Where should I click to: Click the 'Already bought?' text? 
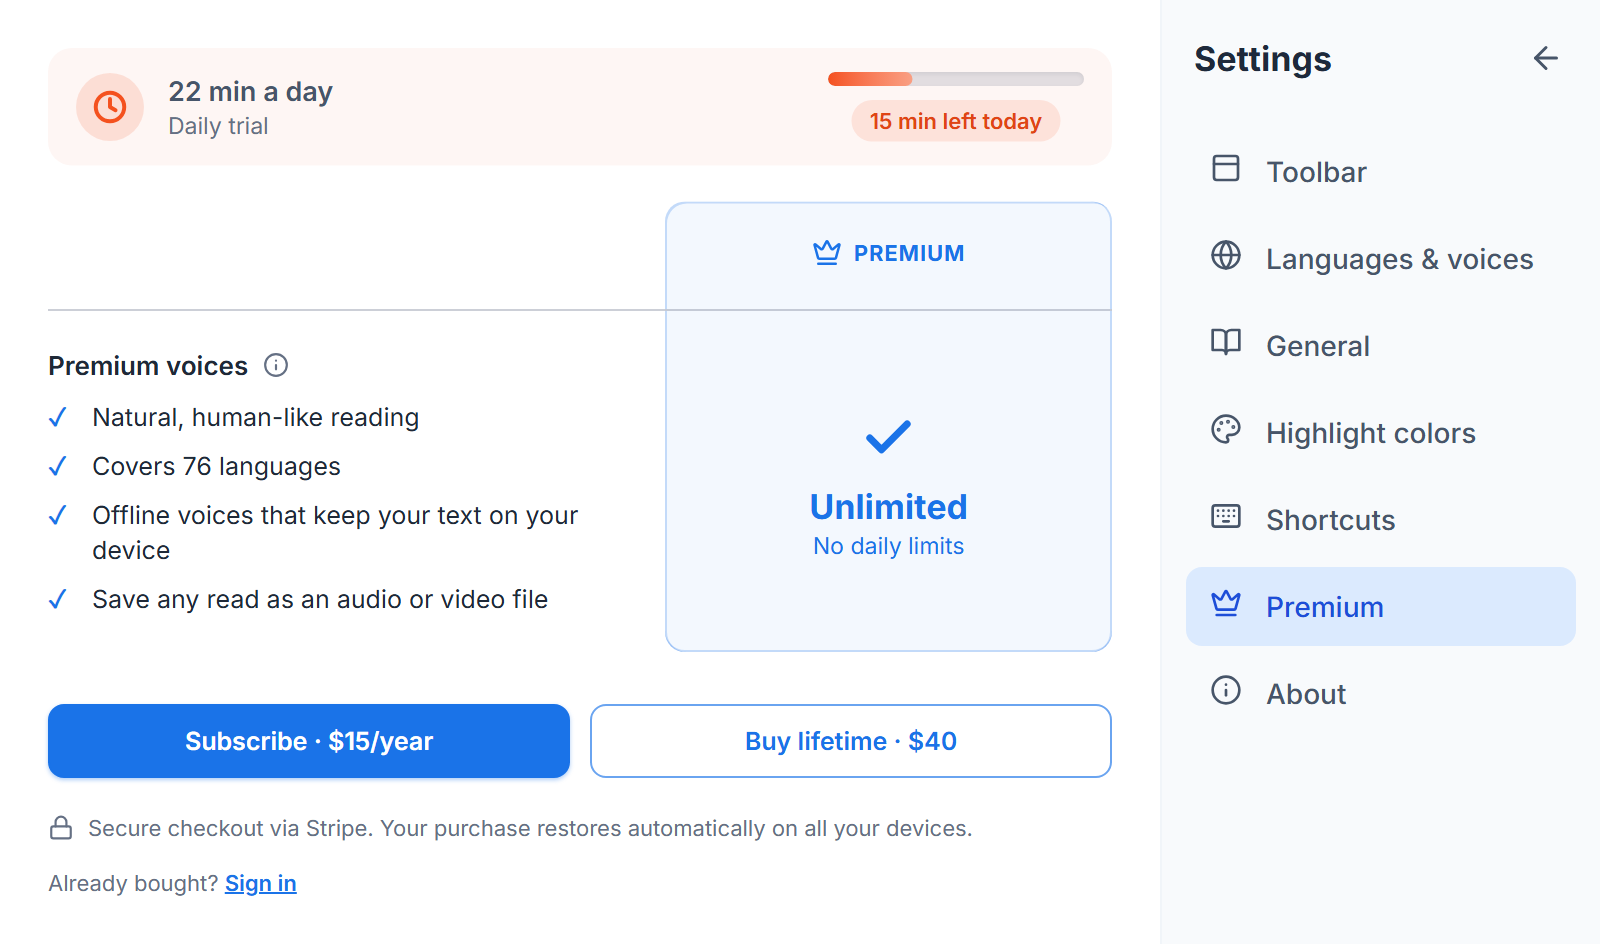[133, 883]
